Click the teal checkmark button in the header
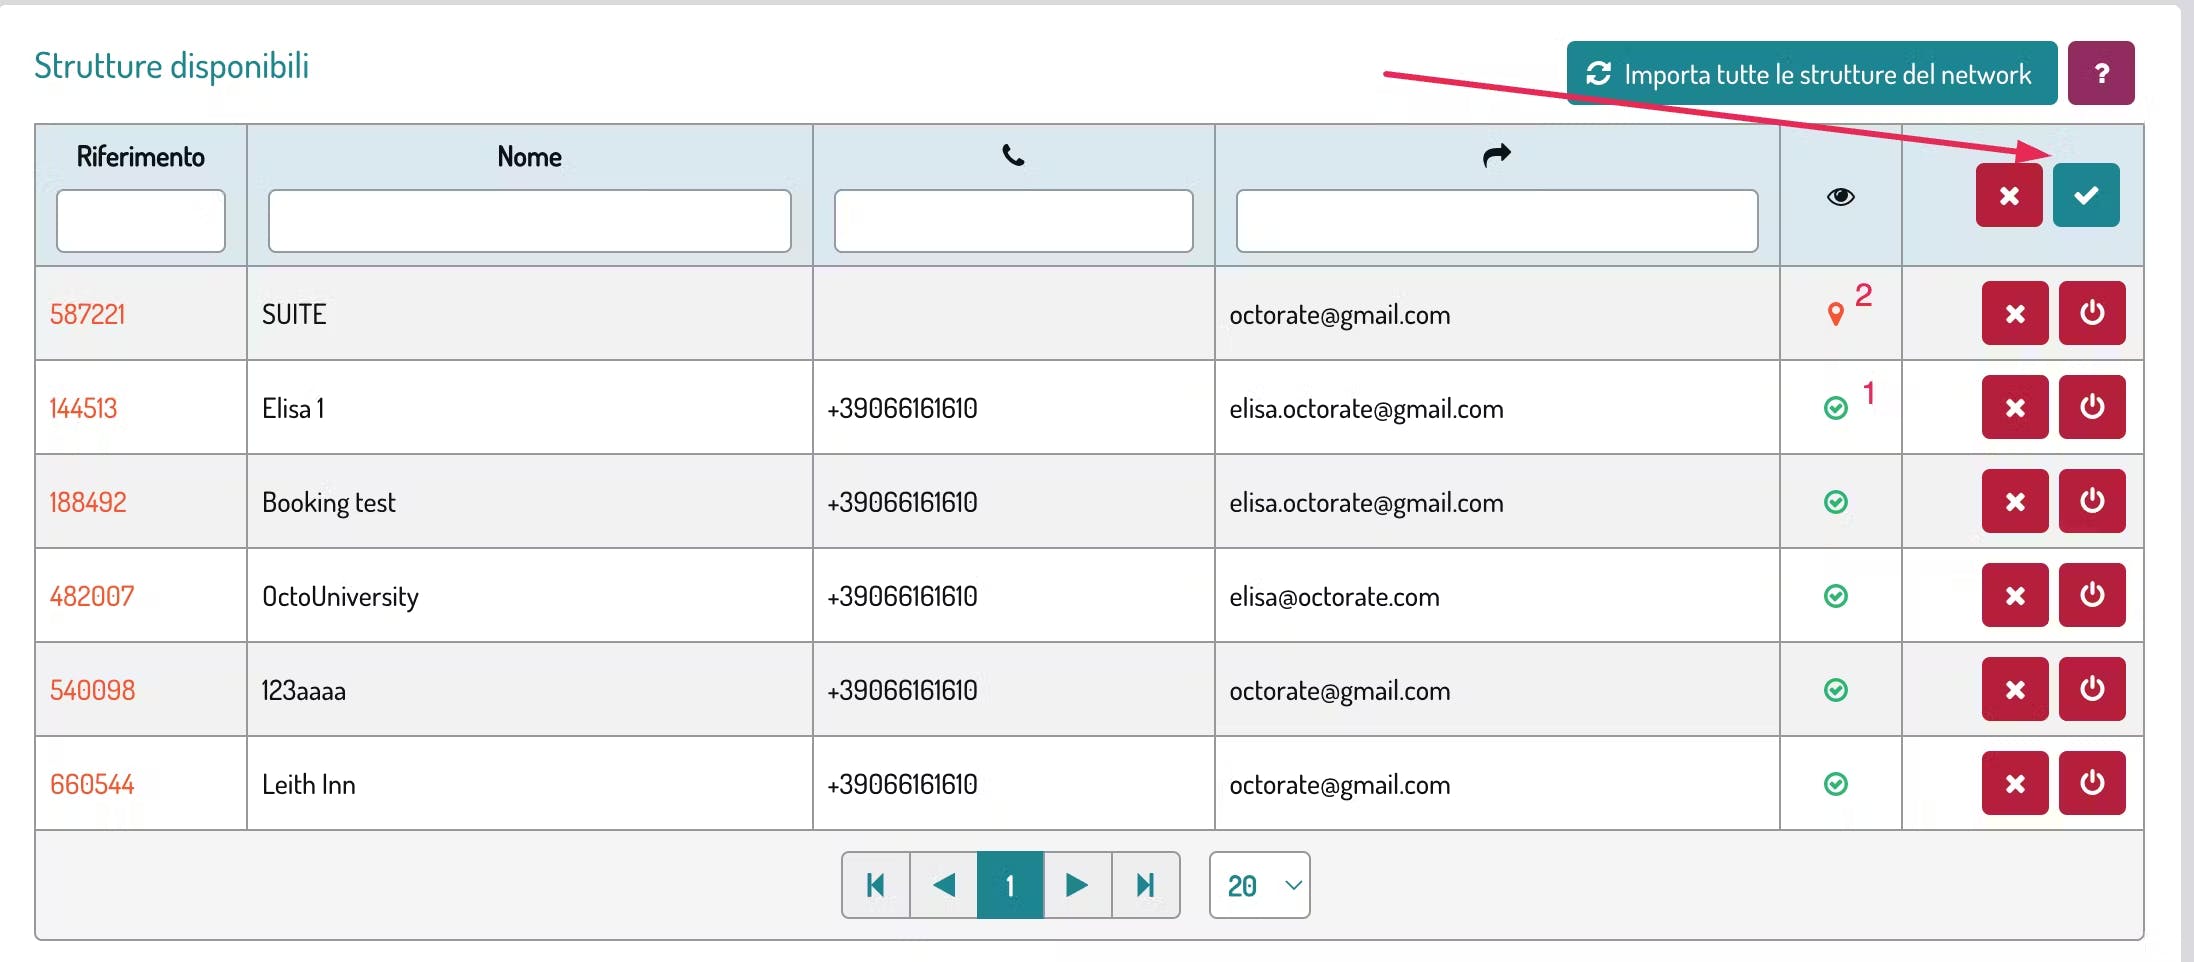 click(x=2086, y=195)
